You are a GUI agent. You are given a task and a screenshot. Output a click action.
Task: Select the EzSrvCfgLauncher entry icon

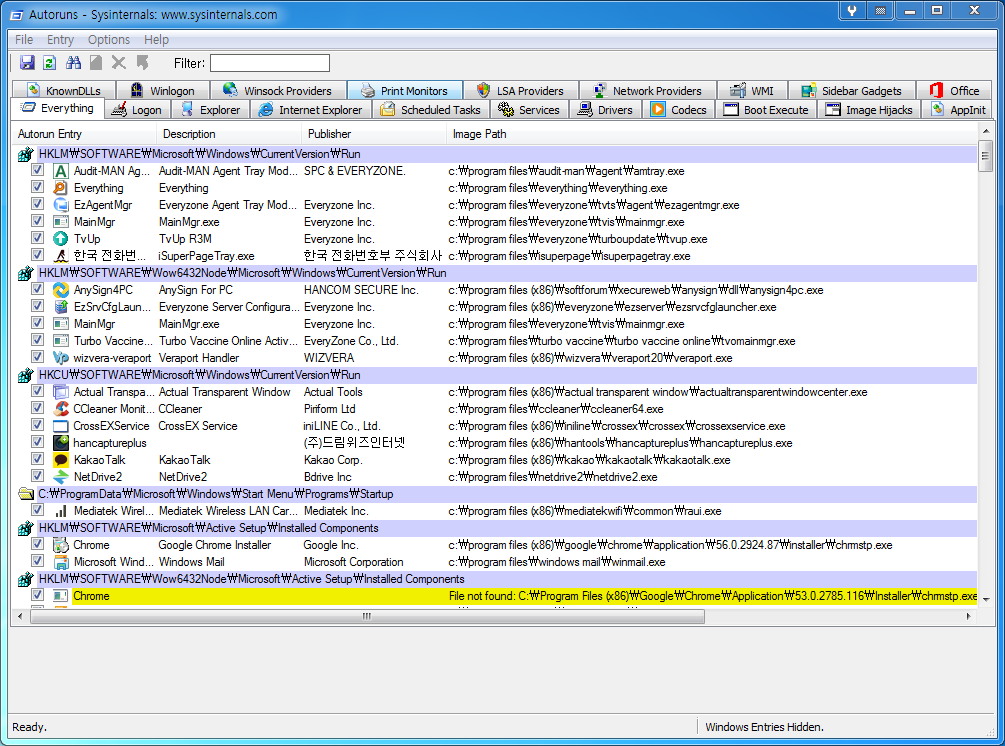(60, 306)
